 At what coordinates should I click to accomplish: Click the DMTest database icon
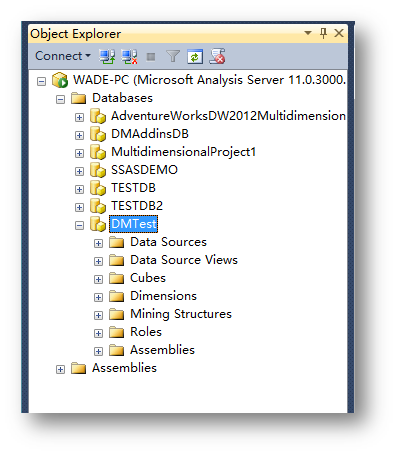98,224
